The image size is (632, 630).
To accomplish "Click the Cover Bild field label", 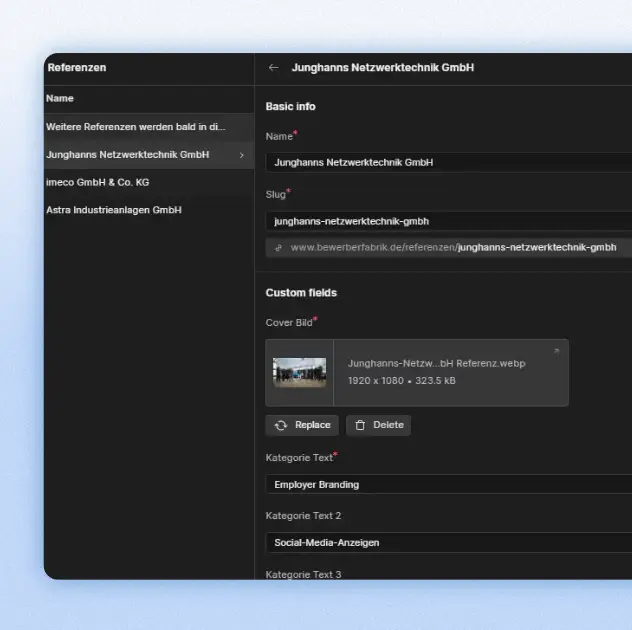I will pyautogui.click(x=289, y=322).
